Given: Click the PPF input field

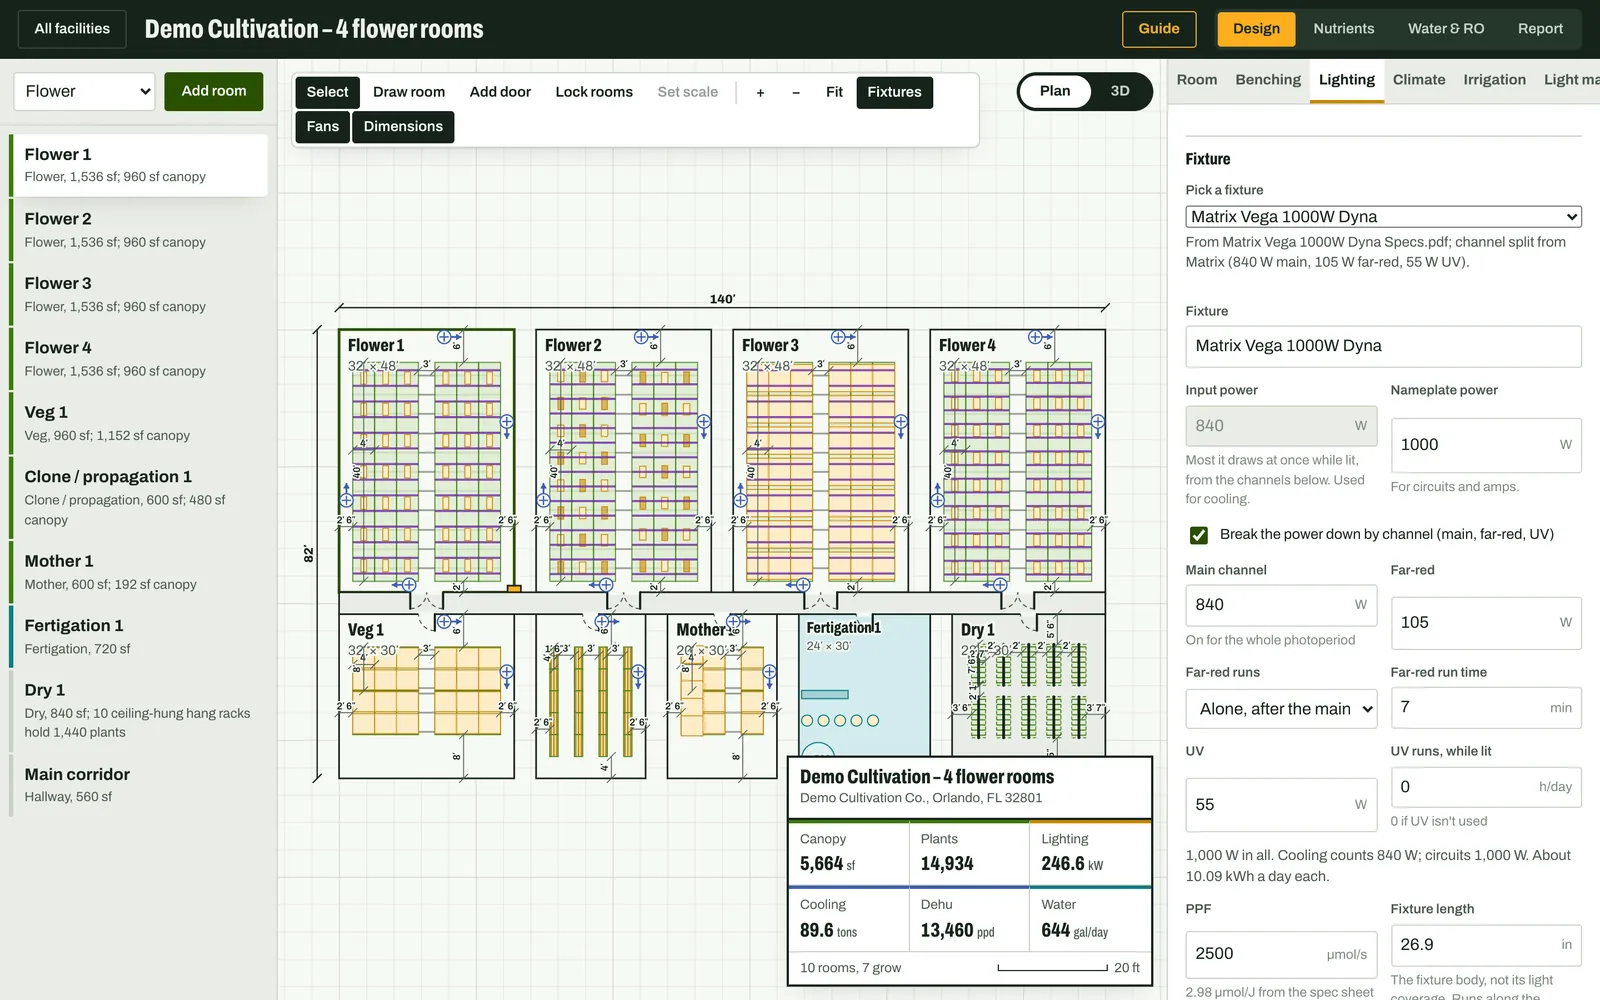Looking at the screenshot, I should tap(1281, 954).
